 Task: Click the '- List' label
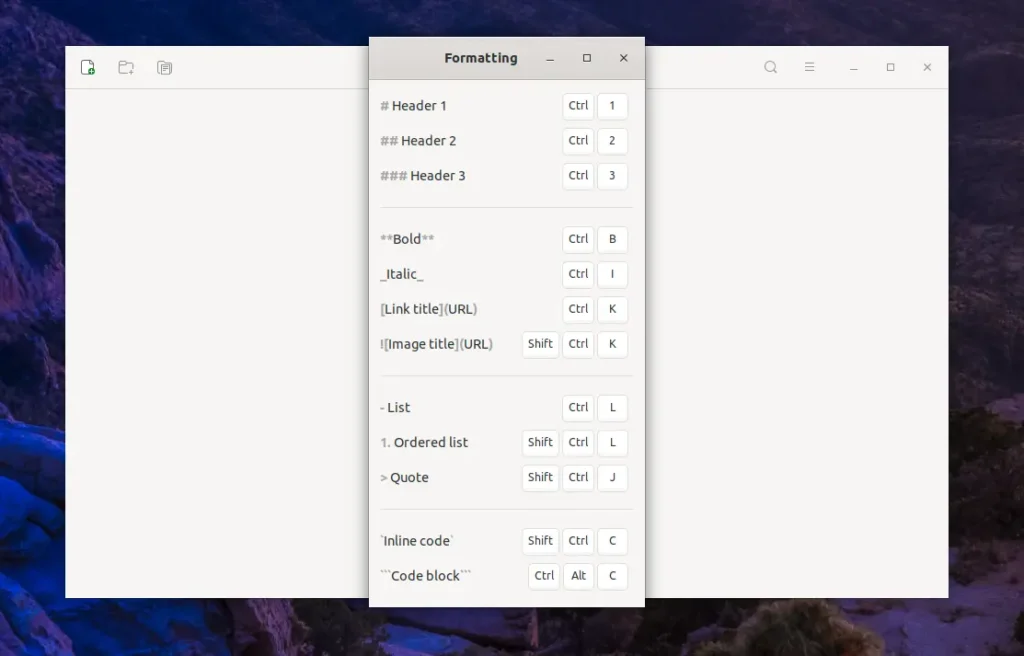[x=395, y=408]
